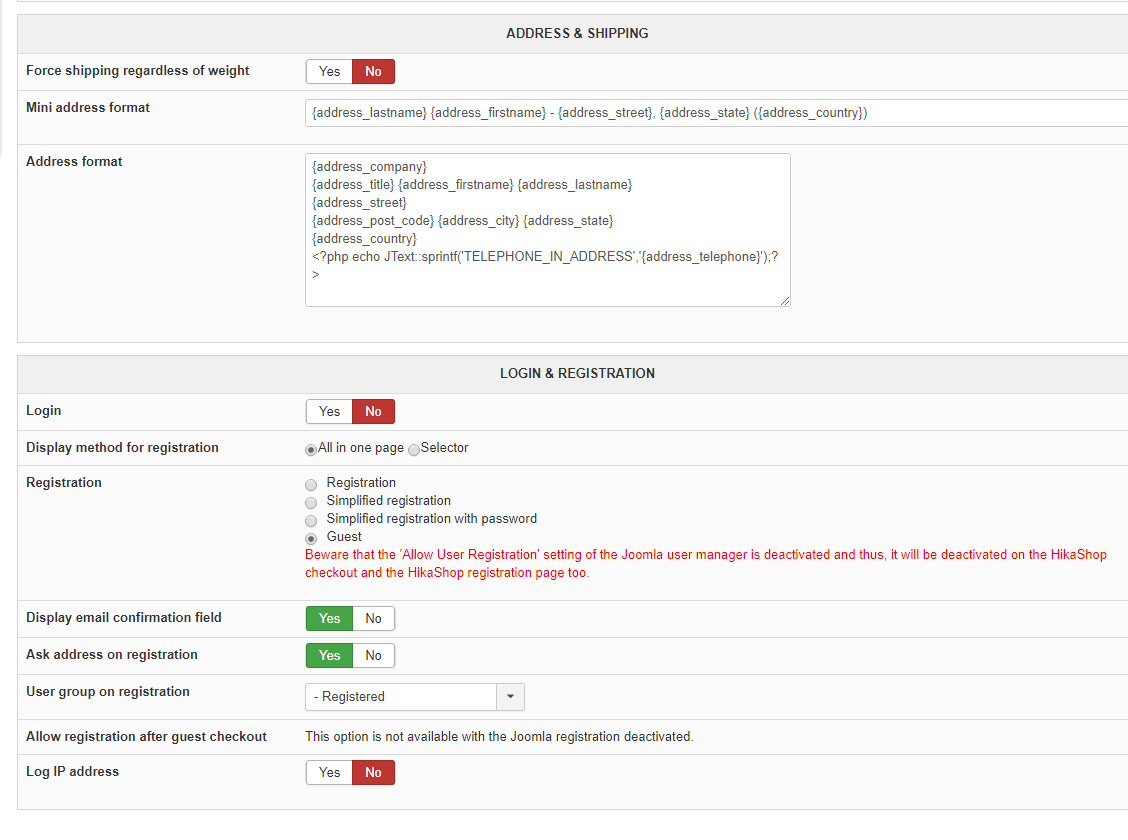1128x840 pixels.
Task: Turn off Ask address on registration
Action: pyautogui.click(x=373, y=655)
